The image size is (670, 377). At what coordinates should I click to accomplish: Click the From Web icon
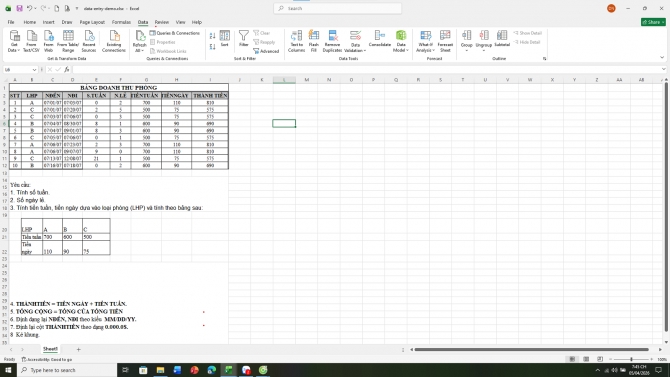click(x=48, y=41)
